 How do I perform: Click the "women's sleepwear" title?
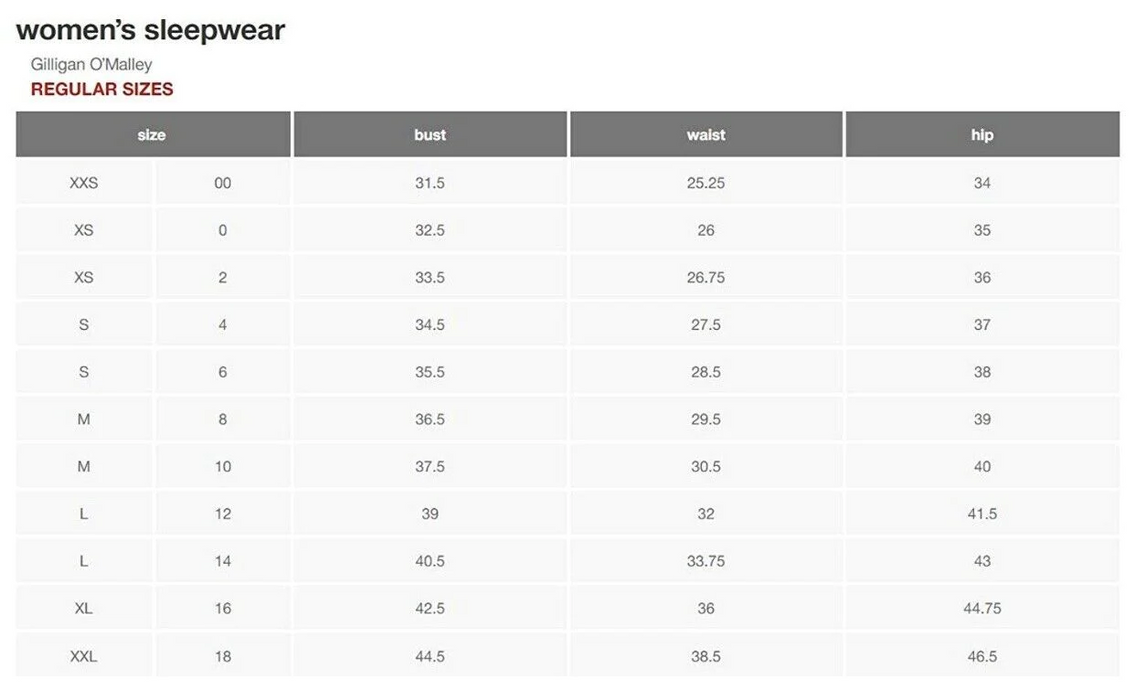[150, 30]
